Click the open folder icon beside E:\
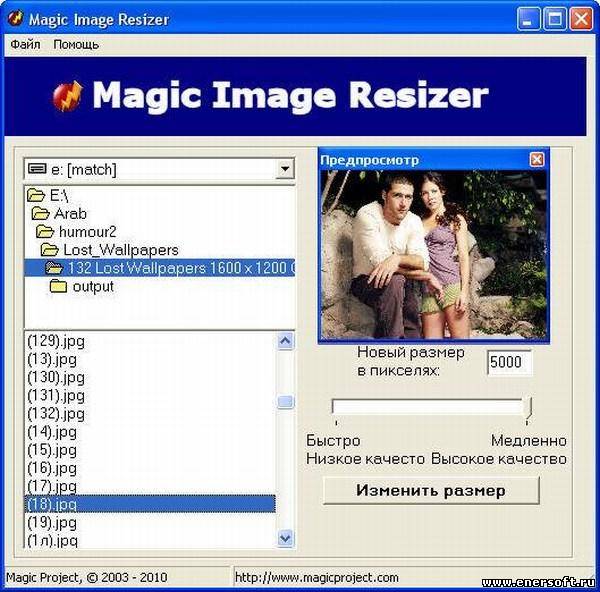Viewport: 600px width, 592px height. pyautogui.click(x=36, y=196)
